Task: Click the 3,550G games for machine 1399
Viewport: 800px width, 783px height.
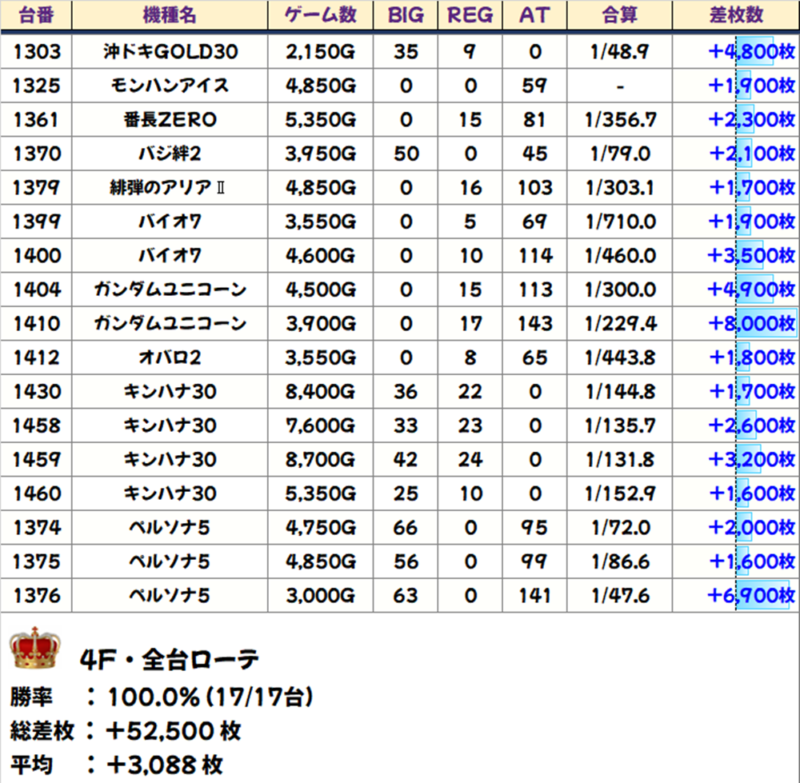Action: (320, 222)
